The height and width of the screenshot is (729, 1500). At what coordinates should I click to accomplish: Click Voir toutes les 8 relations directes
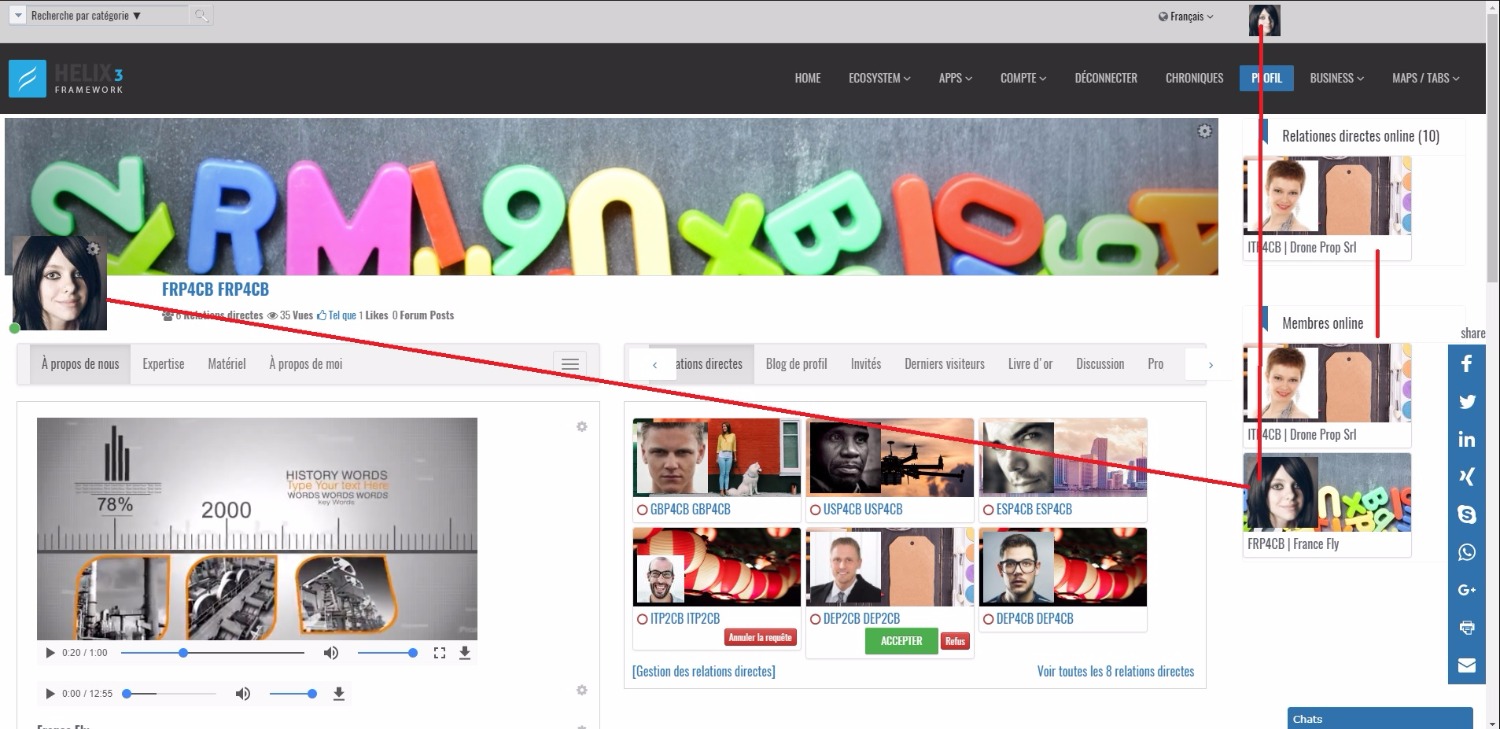[x=1115, y=671]
